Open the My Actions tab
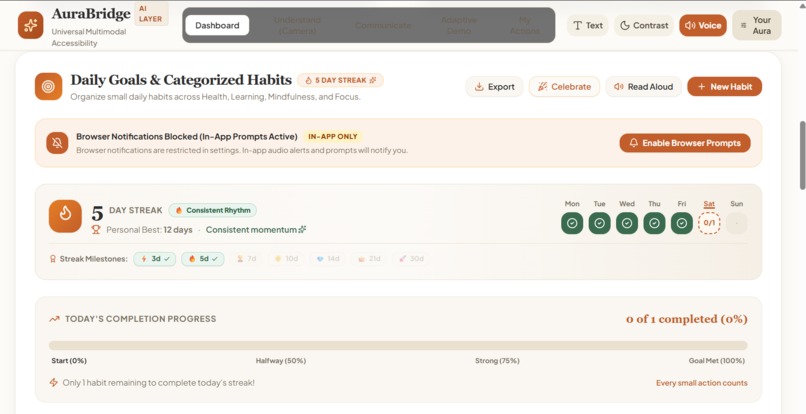806x414 pixels. pos(525,25)
